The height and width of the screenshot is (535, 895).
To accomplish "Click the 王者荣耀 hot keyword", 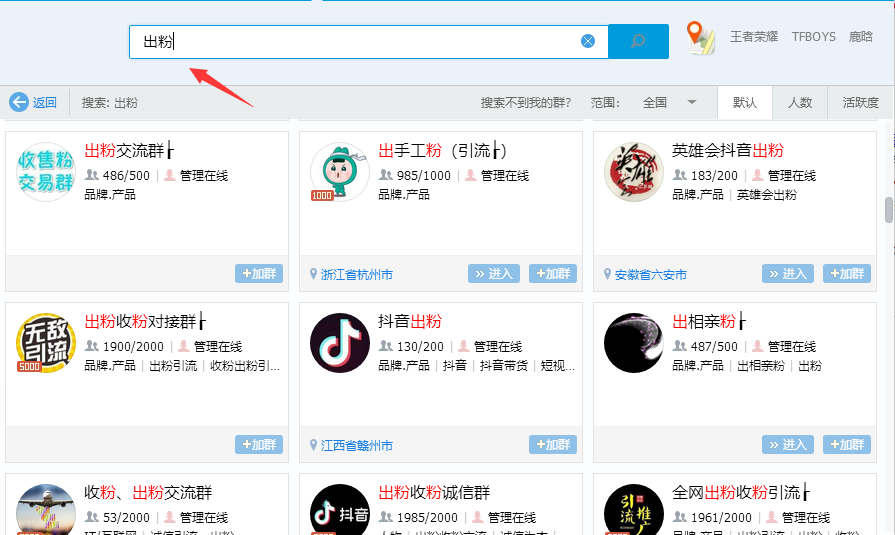I will [x=754, y=37].
